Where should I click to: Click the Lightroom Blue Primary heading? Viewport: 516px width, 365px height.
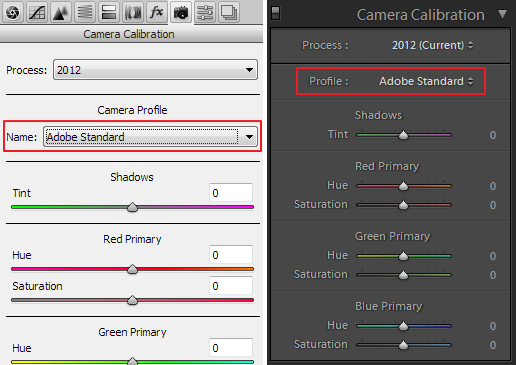click(389, 306)
